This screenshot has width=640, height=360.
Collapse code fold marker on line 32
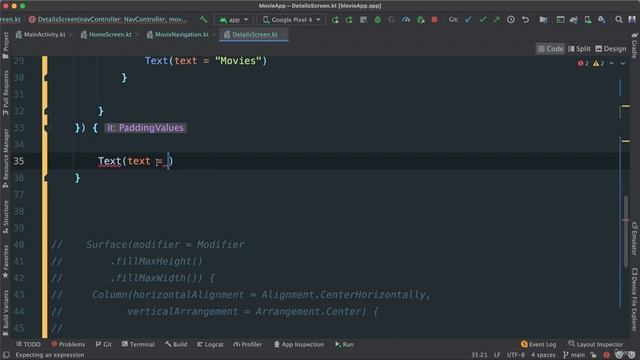coord(46,111)
